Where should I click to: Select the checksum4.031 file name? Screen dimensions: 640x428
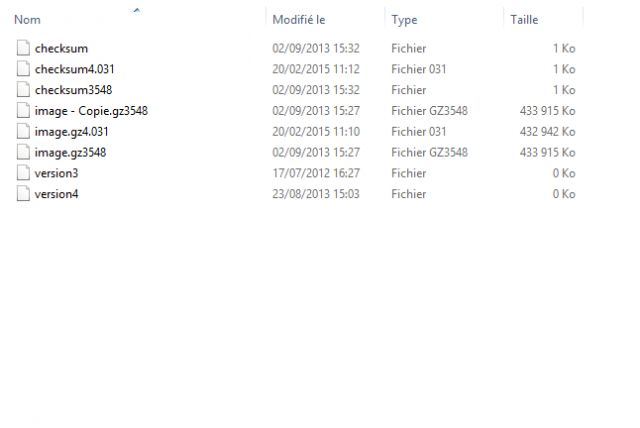point(74,69)
